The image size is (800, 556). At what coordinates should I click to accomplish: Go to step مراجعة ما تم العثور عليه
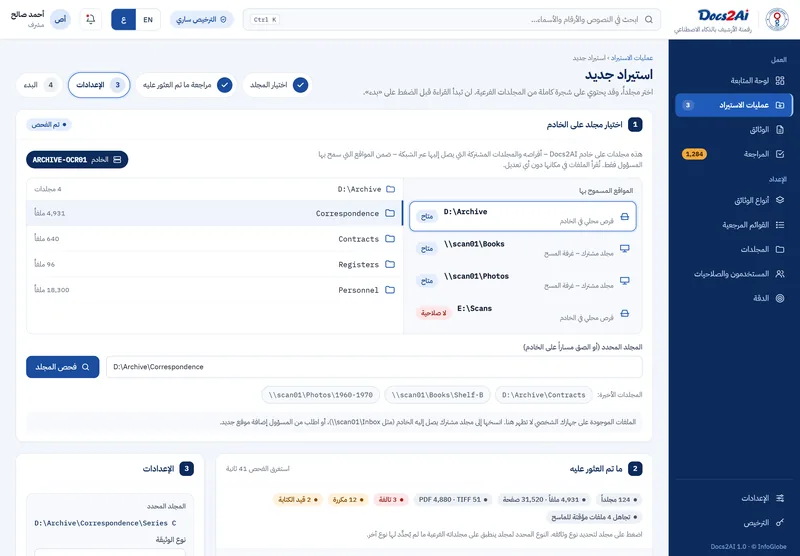[x=186, y=85]
